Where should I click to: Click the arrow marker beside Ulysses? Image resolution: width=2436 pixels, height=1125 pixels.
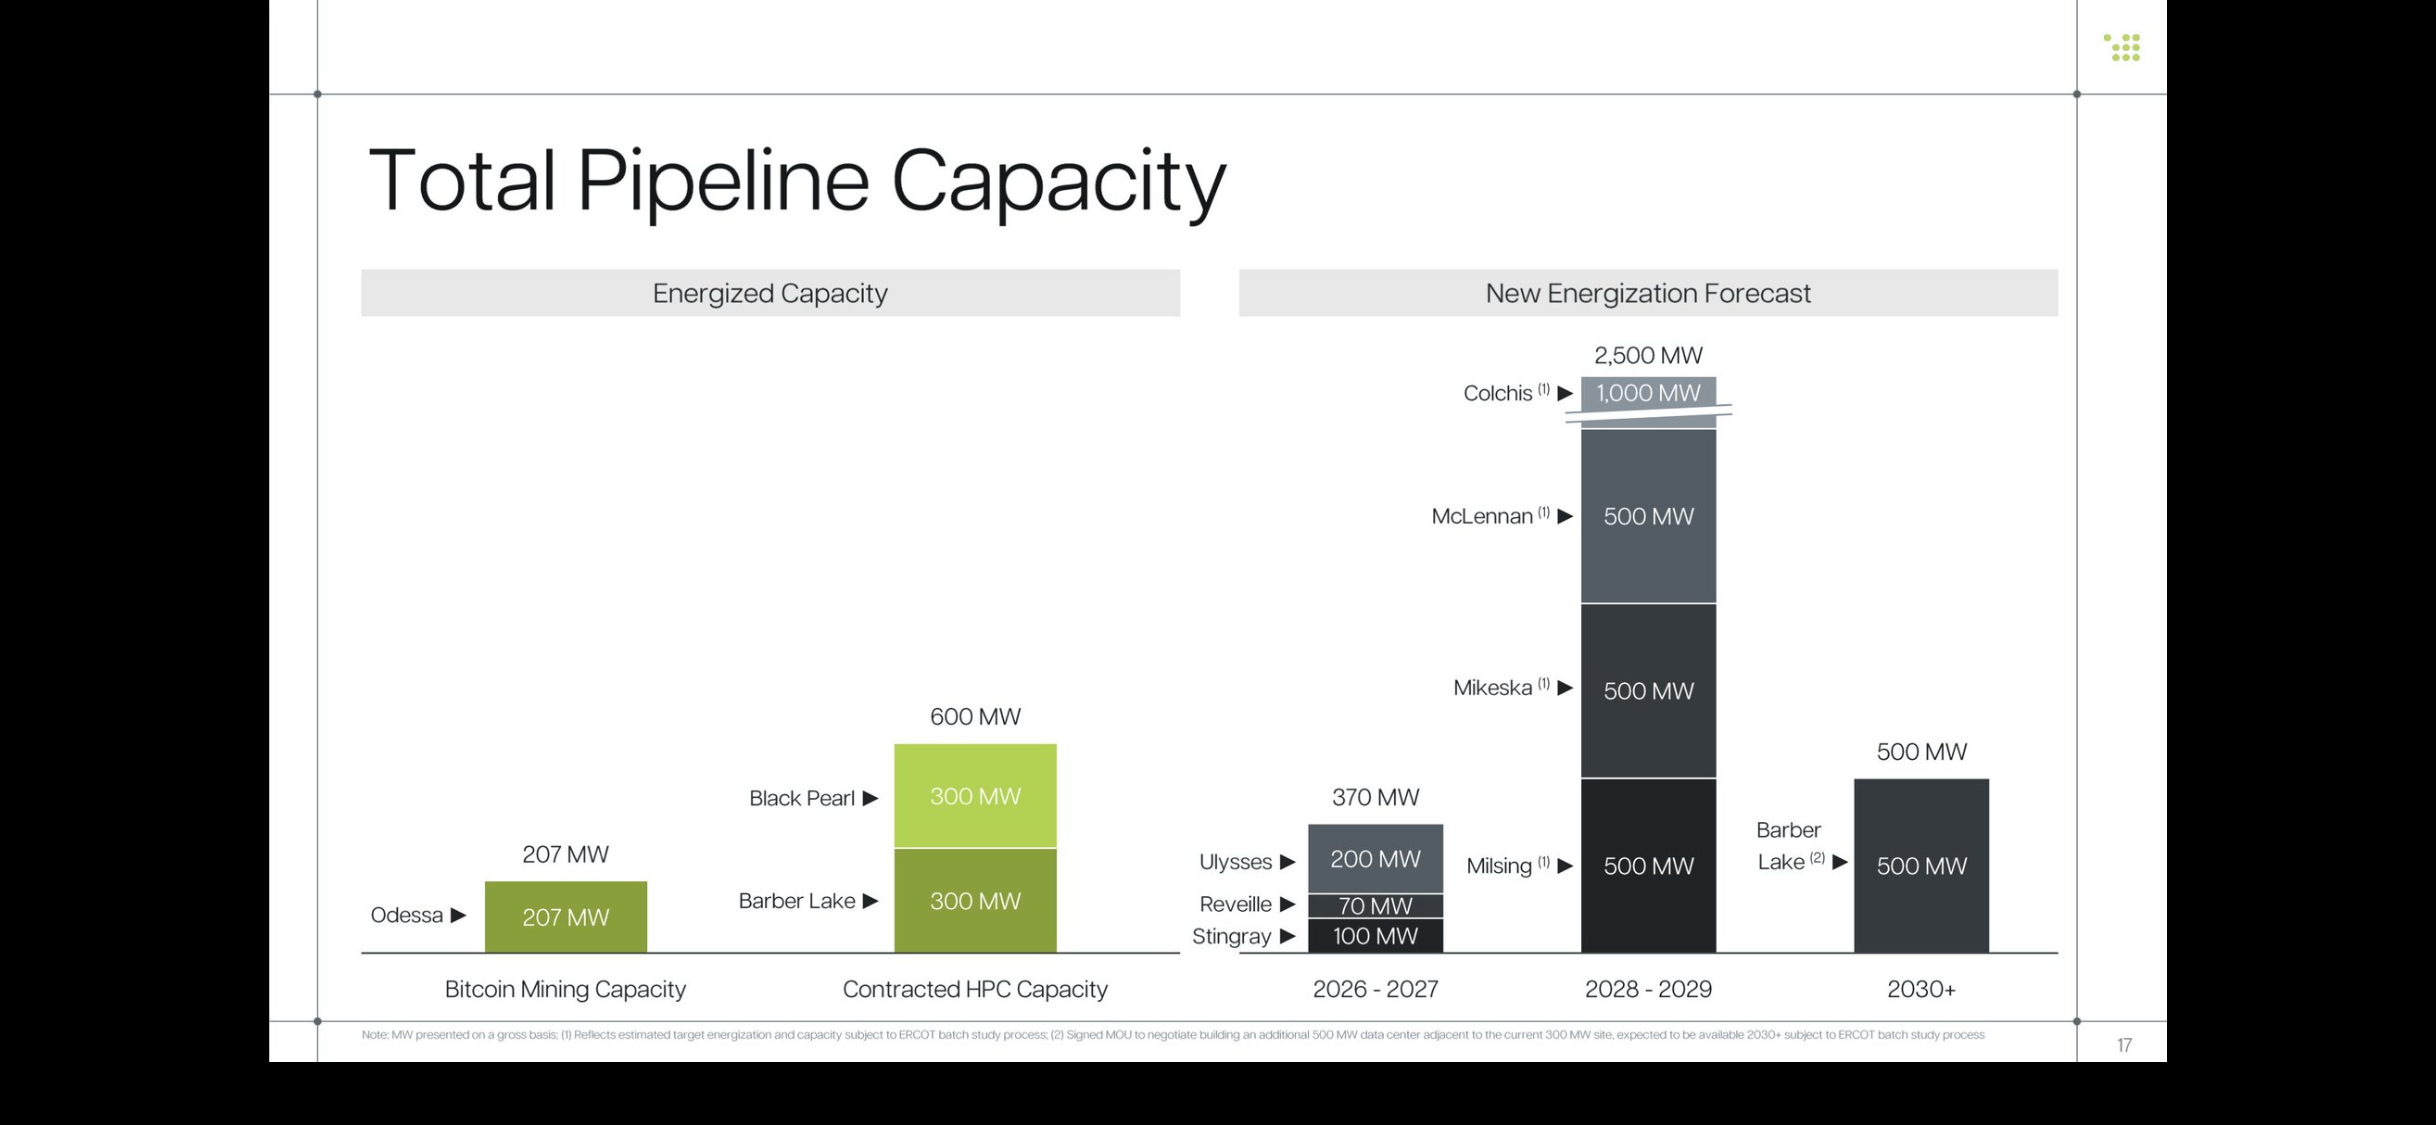pyautogui.click(x=1287, y=862)
